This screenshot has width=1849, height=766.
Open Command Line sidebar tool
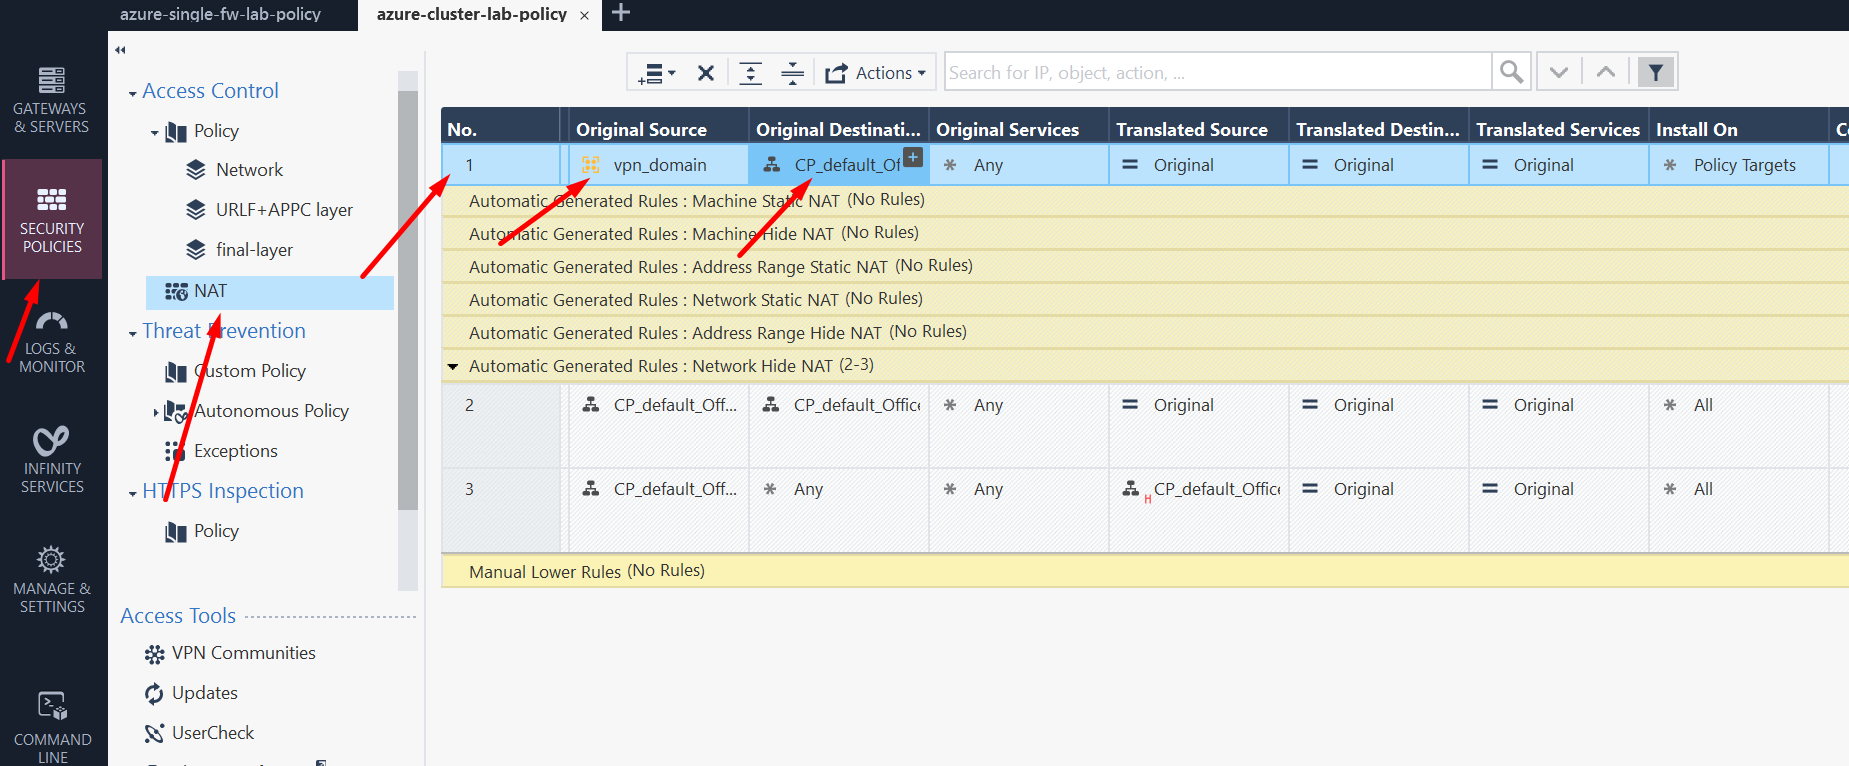(51, 725)
